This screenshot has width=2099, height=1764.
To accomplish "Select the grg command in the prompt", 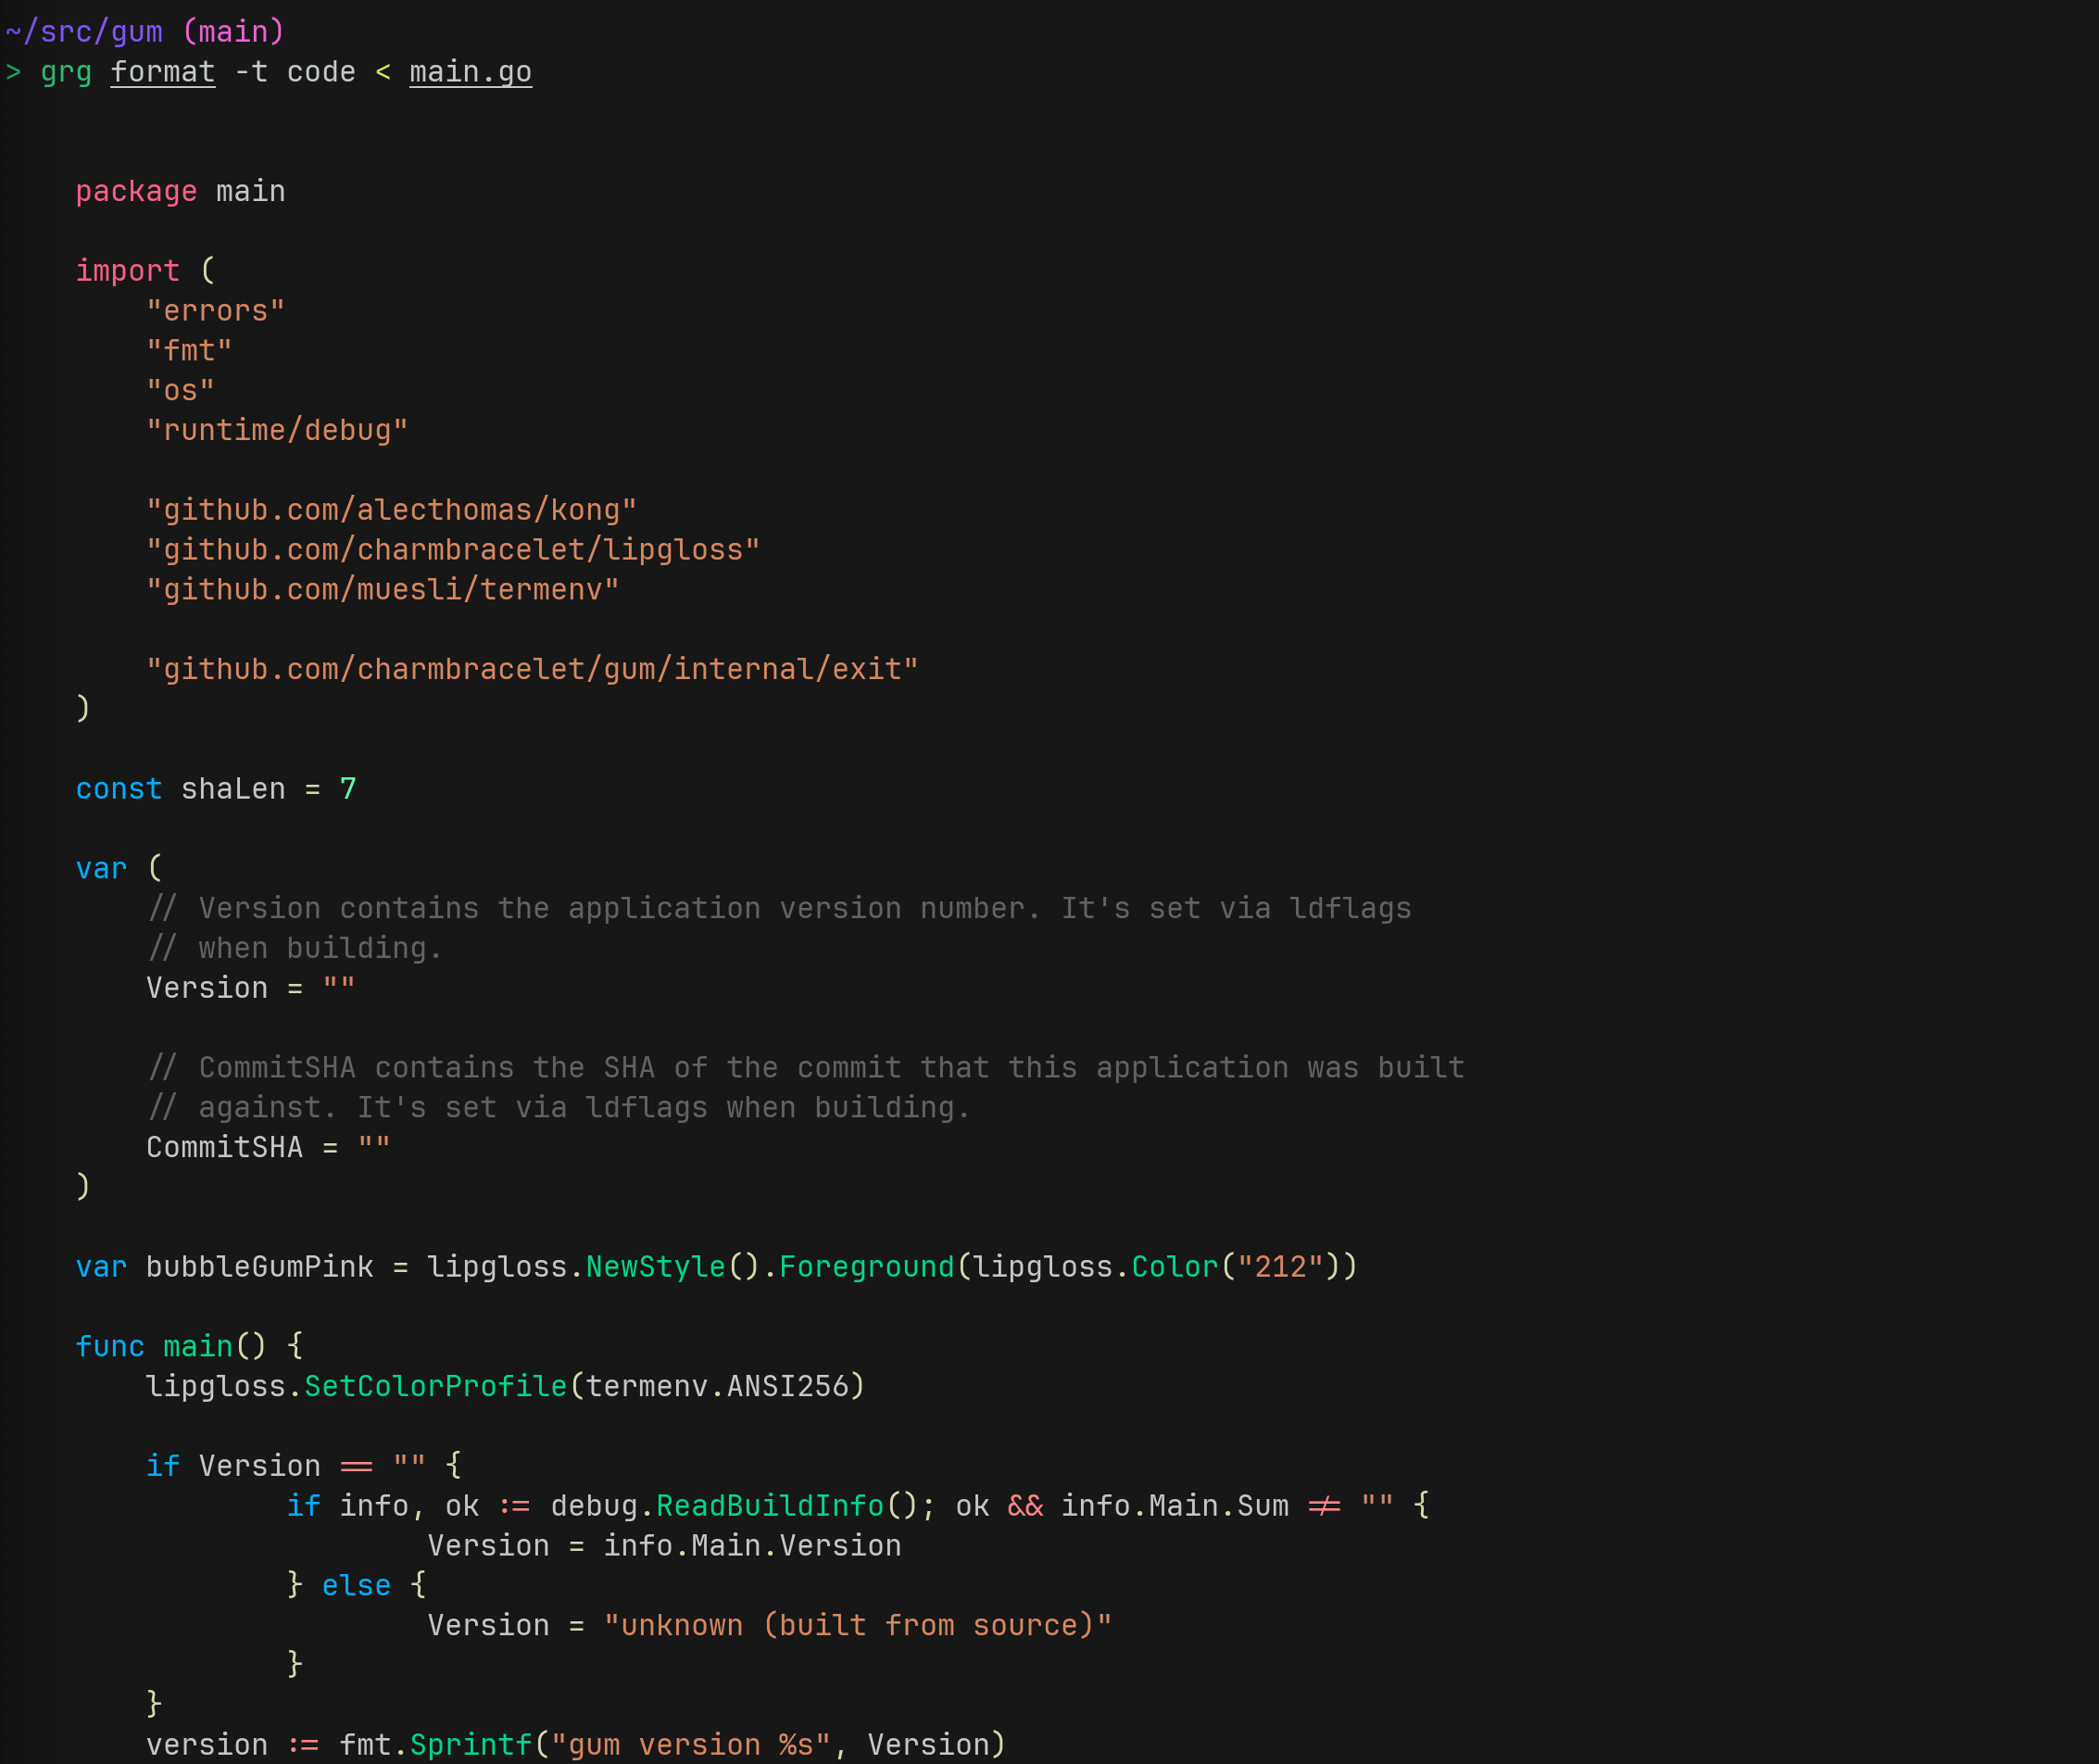I will tap(66, 71).
